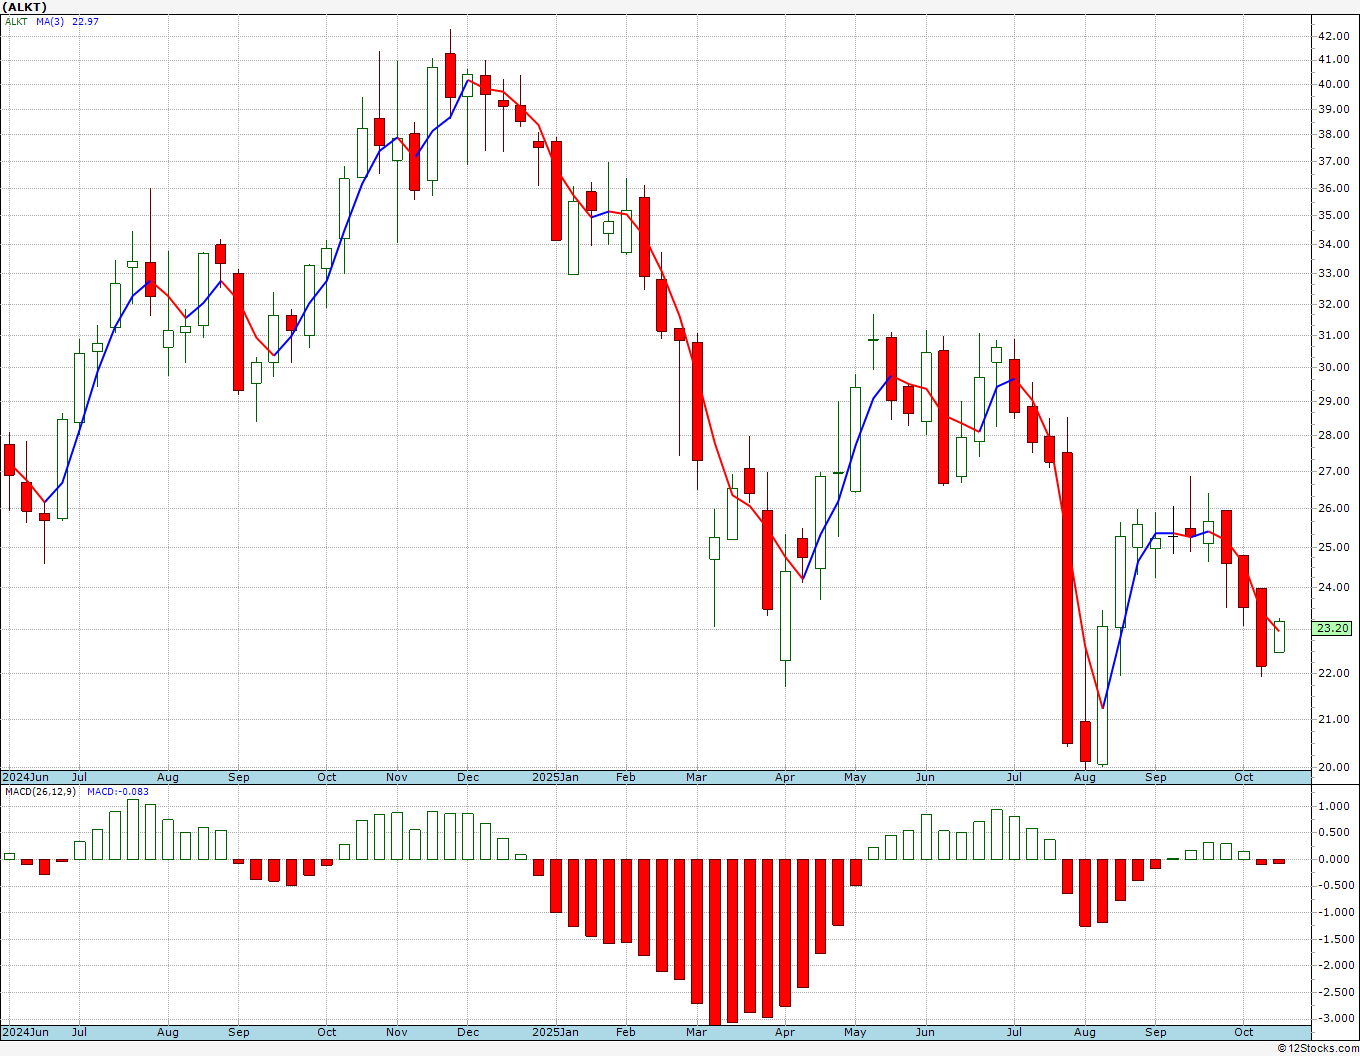
Task: Click 2024Jun on the MACD panel date axis
Action: [x=25, y=1032]
